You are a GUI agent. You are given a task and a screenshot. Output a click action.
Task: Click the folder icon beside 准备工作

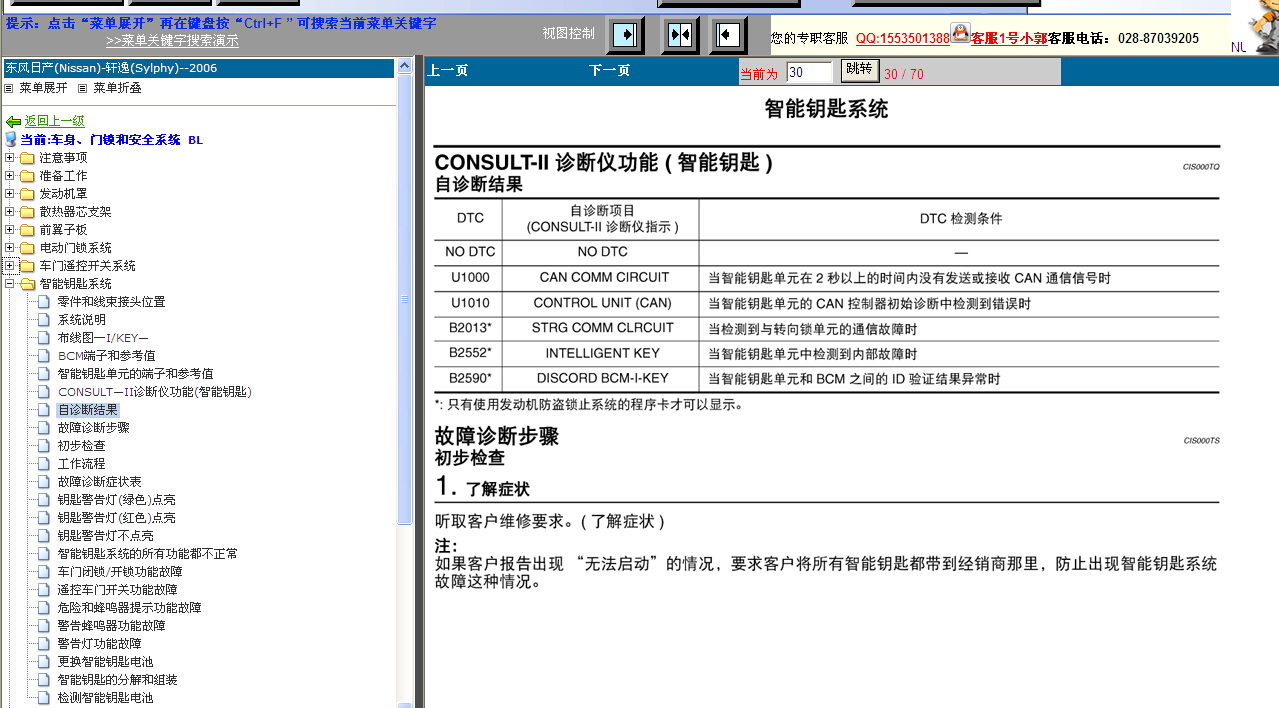(x=27, y=176)
